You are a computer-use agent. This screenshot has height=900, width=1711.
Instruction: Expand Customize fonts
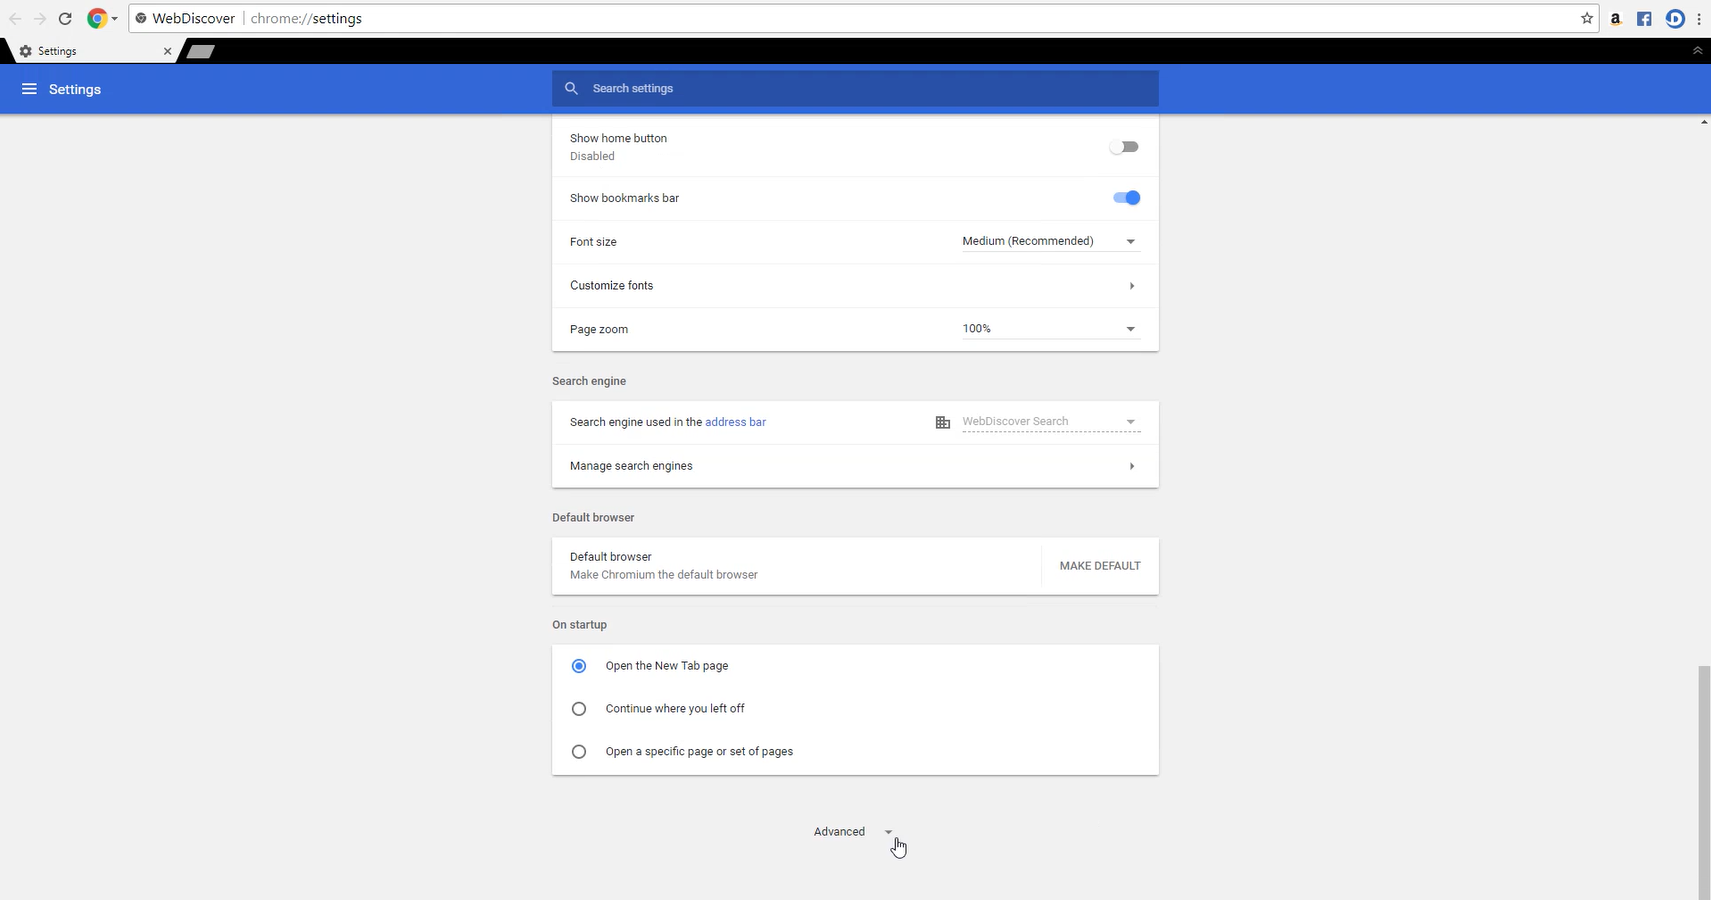coord(855,286)
